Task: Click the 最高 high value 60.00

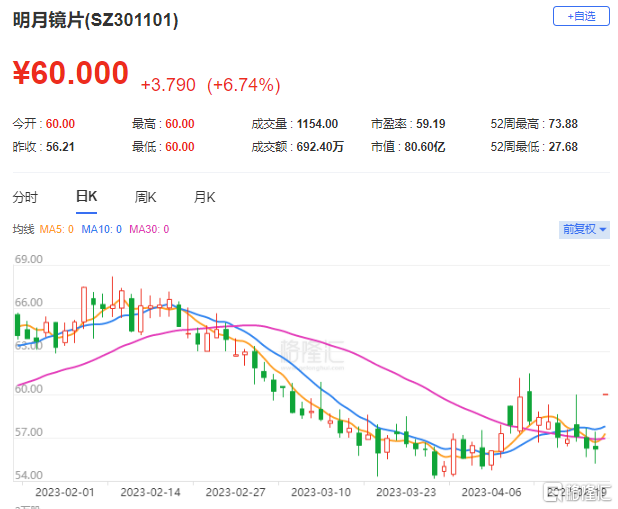Action: coord(180,124)
